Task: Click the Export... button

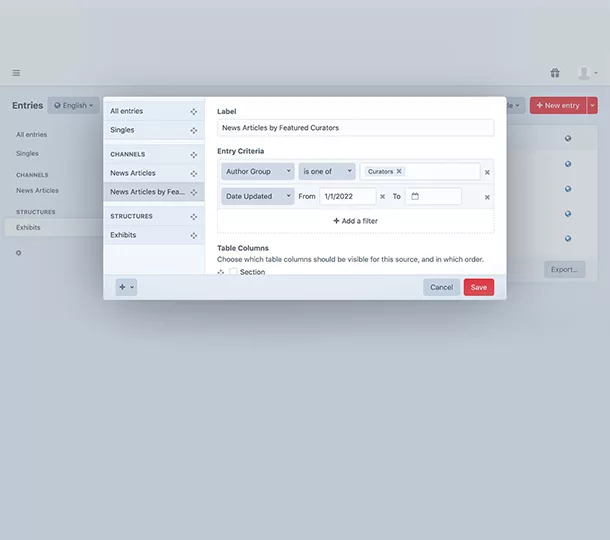Action: pyautogui.click(x=564, y=269)
